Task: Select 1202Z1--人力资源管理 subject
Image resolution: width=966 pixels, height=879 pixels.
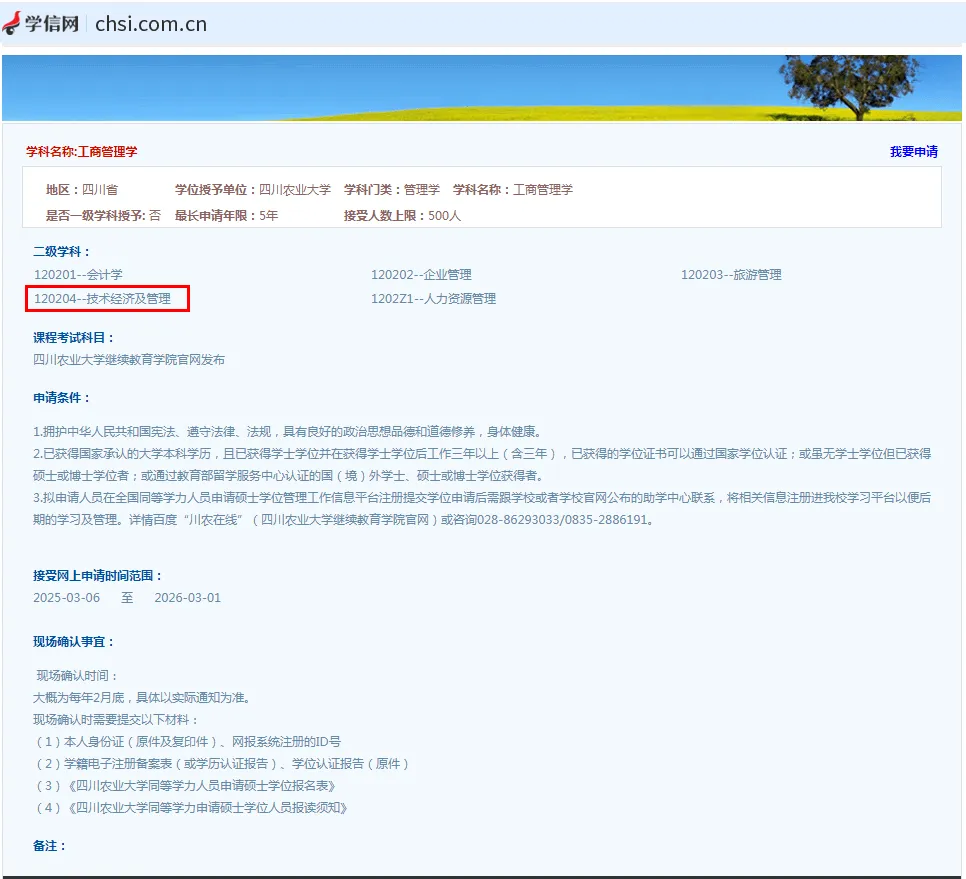Action: (x=433, y=299)
